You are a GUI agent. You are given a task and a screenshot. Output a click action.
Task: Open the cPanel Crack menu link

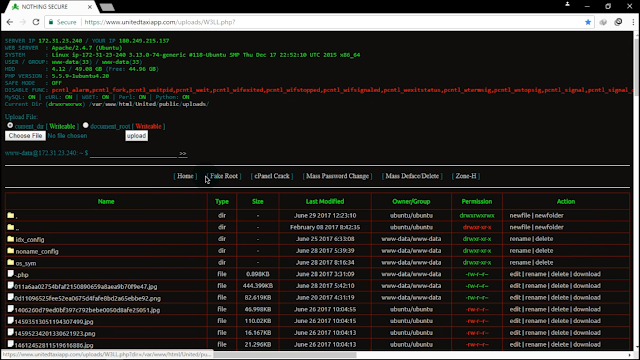click(x=272, y=176)
